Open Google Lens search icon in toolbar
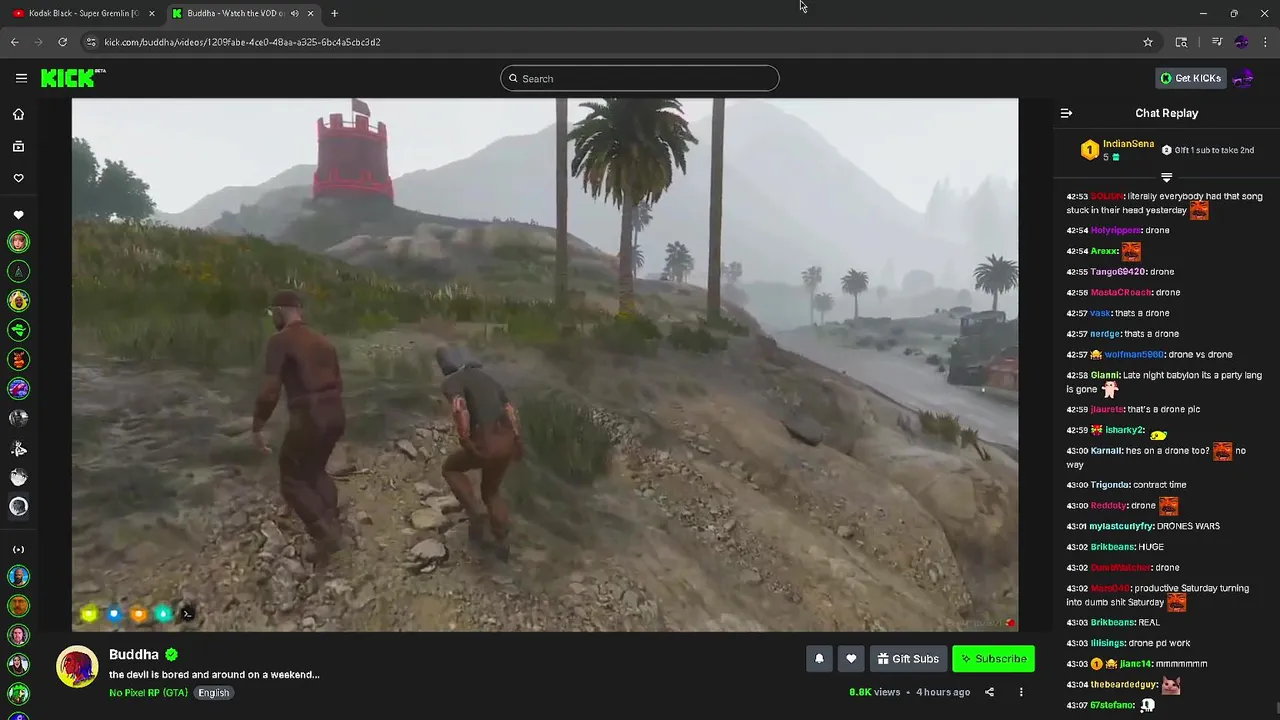The height and width of the screenshot is (720, 1280). [1181, 42]
